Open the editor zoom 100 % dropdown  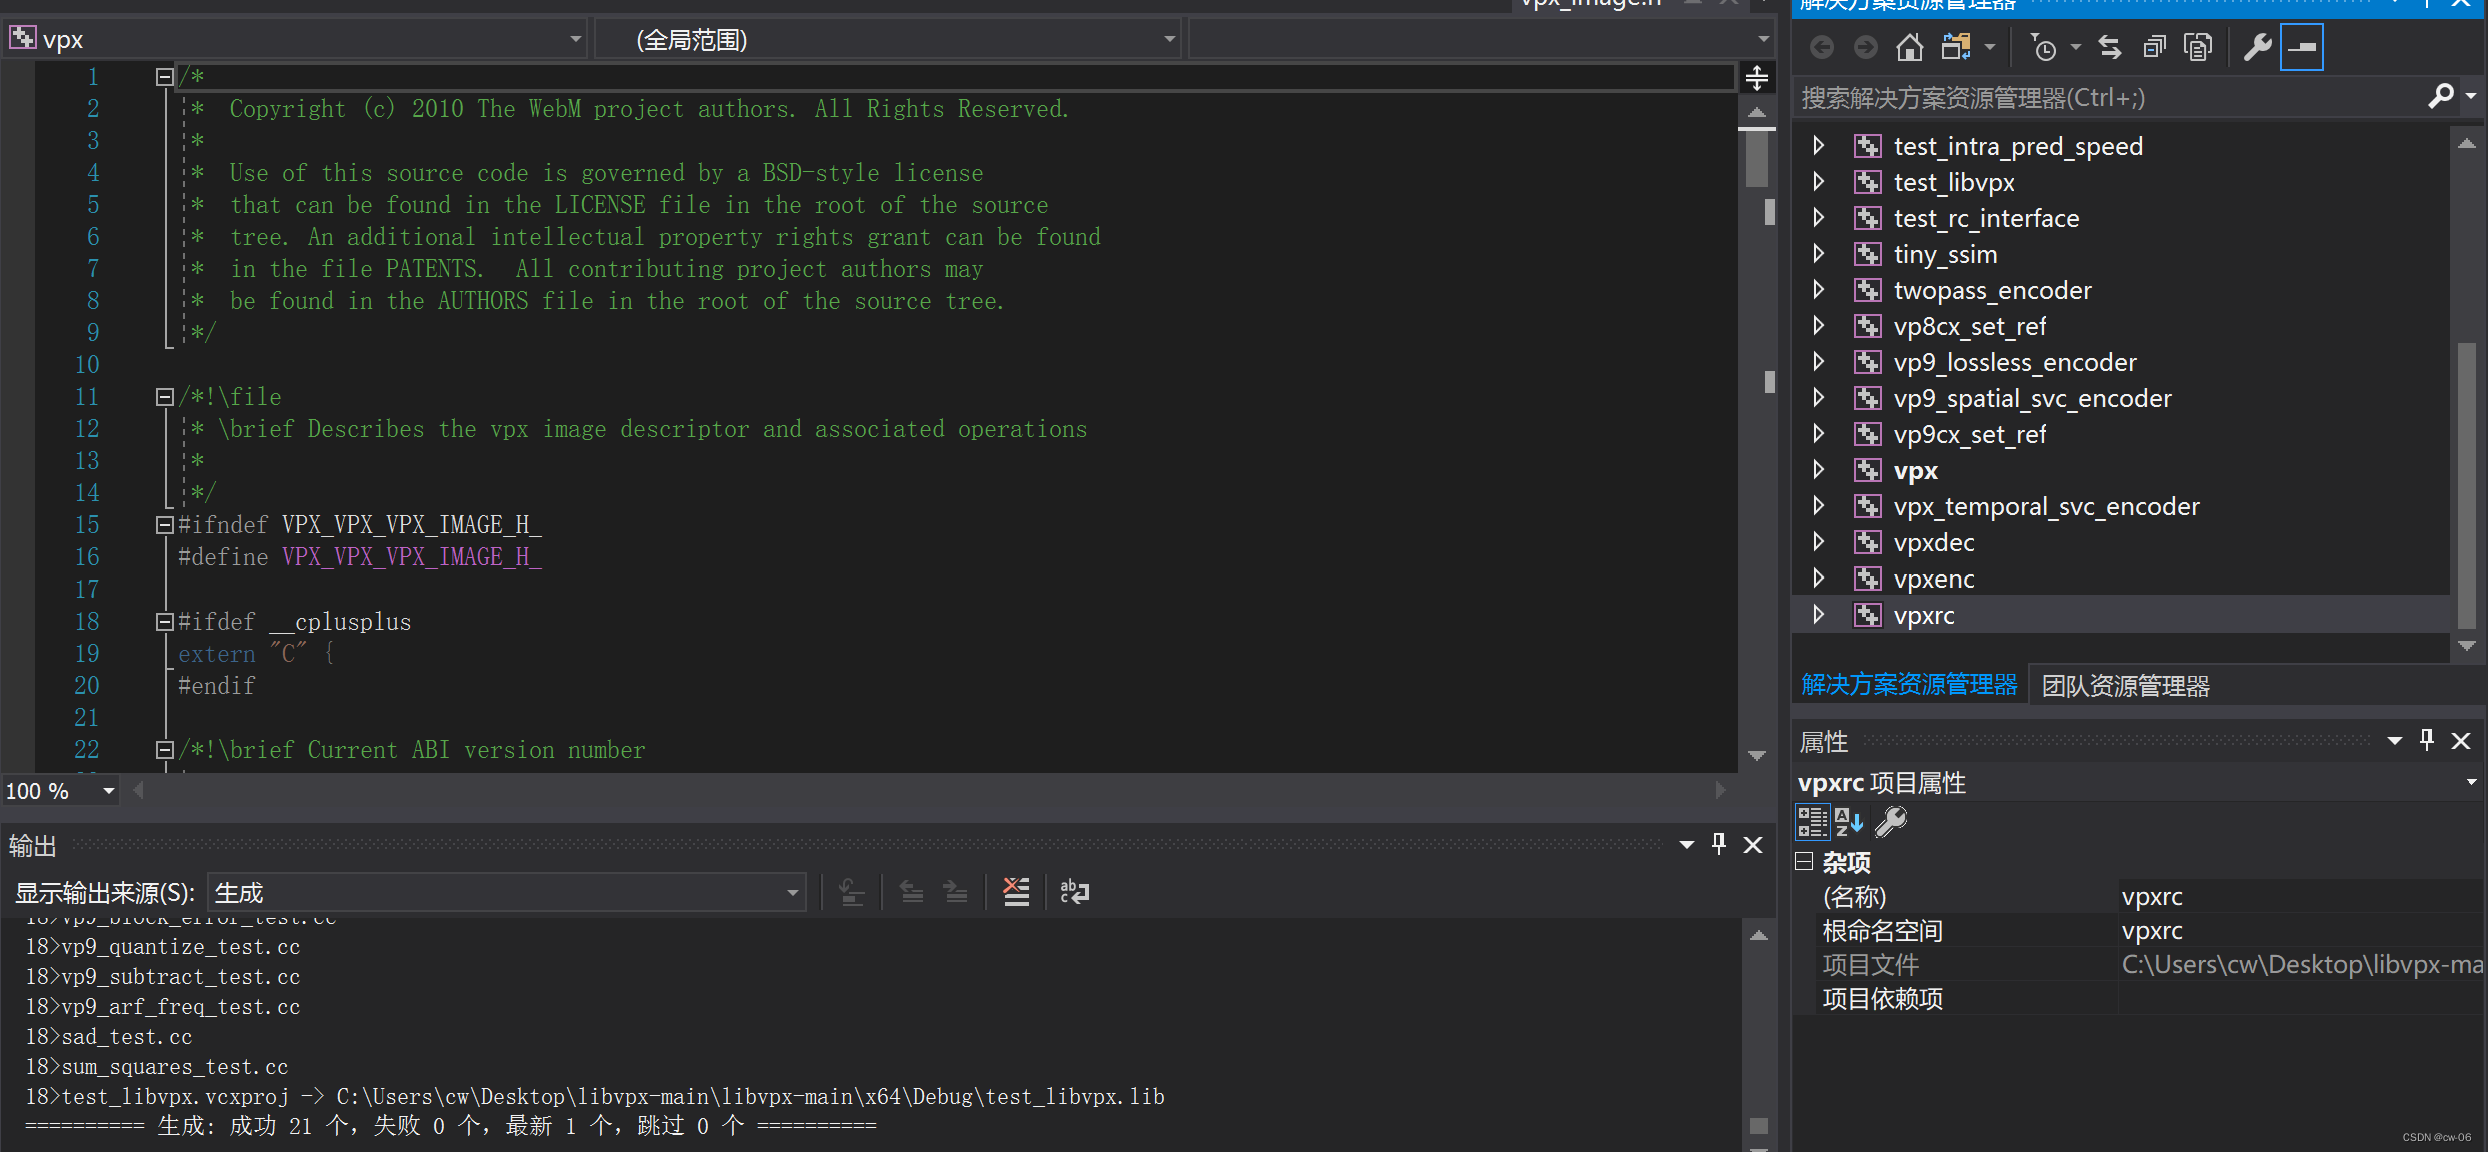(108, 791)
